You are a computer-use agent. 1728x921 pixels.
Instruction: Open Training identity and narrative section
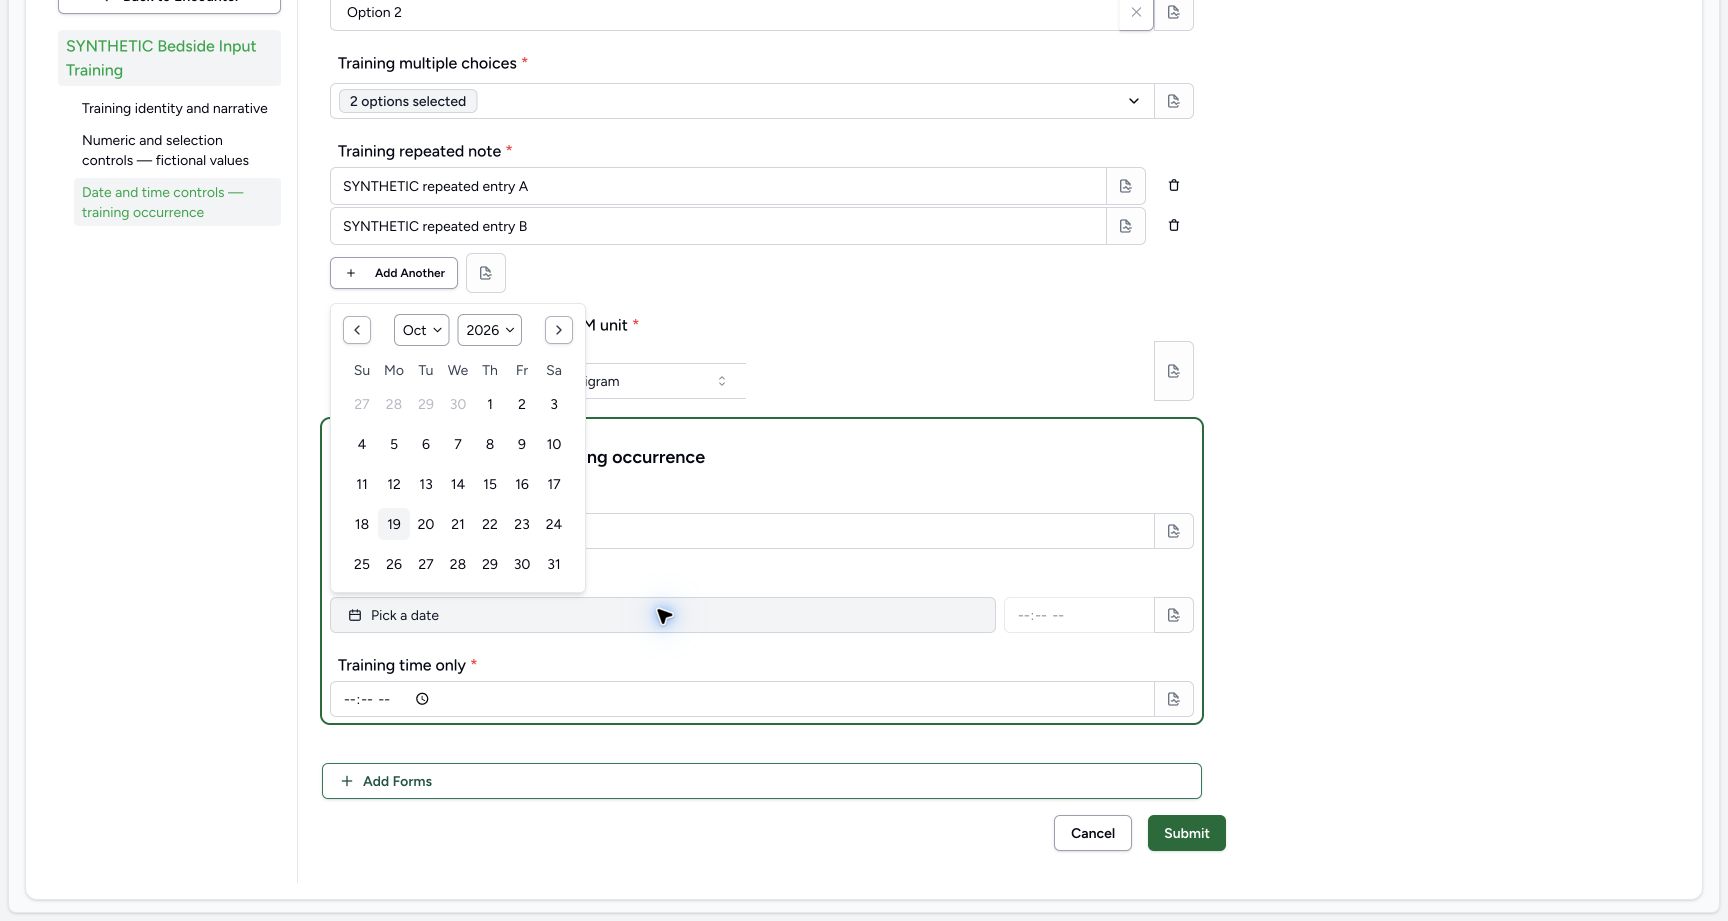pos(175,108)
